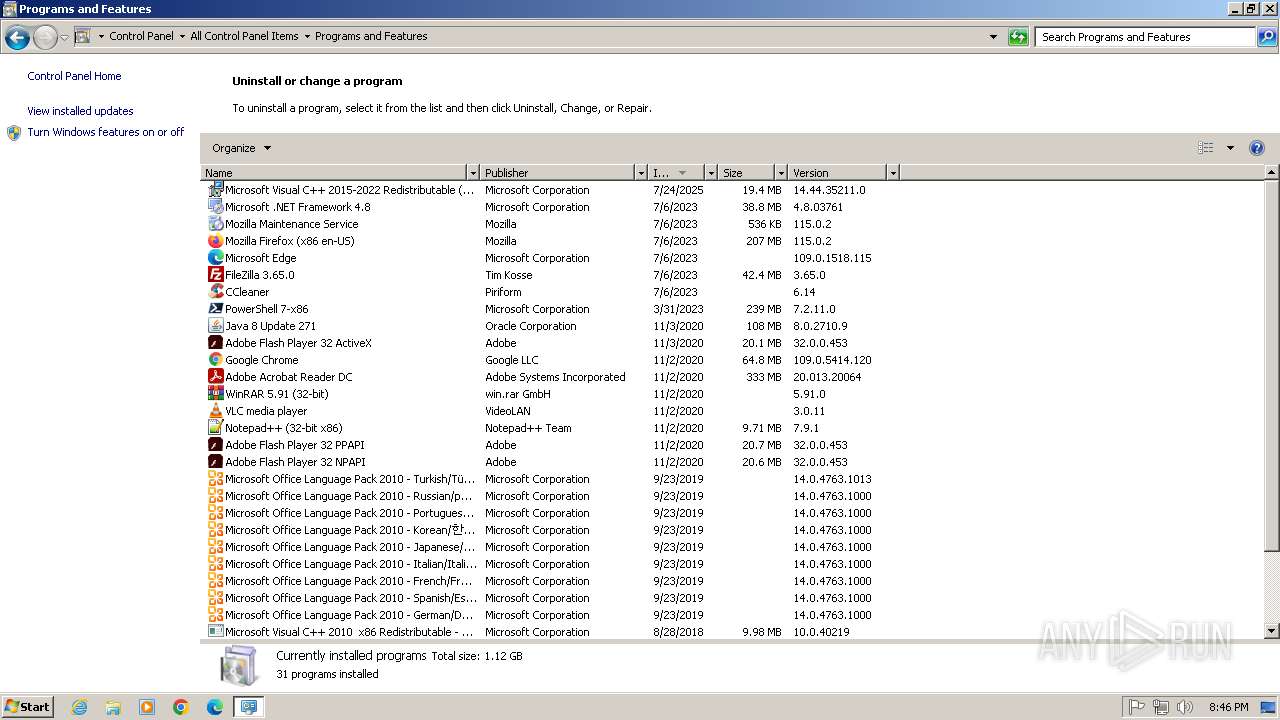Screen dimensions: 1280x720
Task: Expand the All Control Panel Items breadcrumb arrow
Action: coord(307,37)
